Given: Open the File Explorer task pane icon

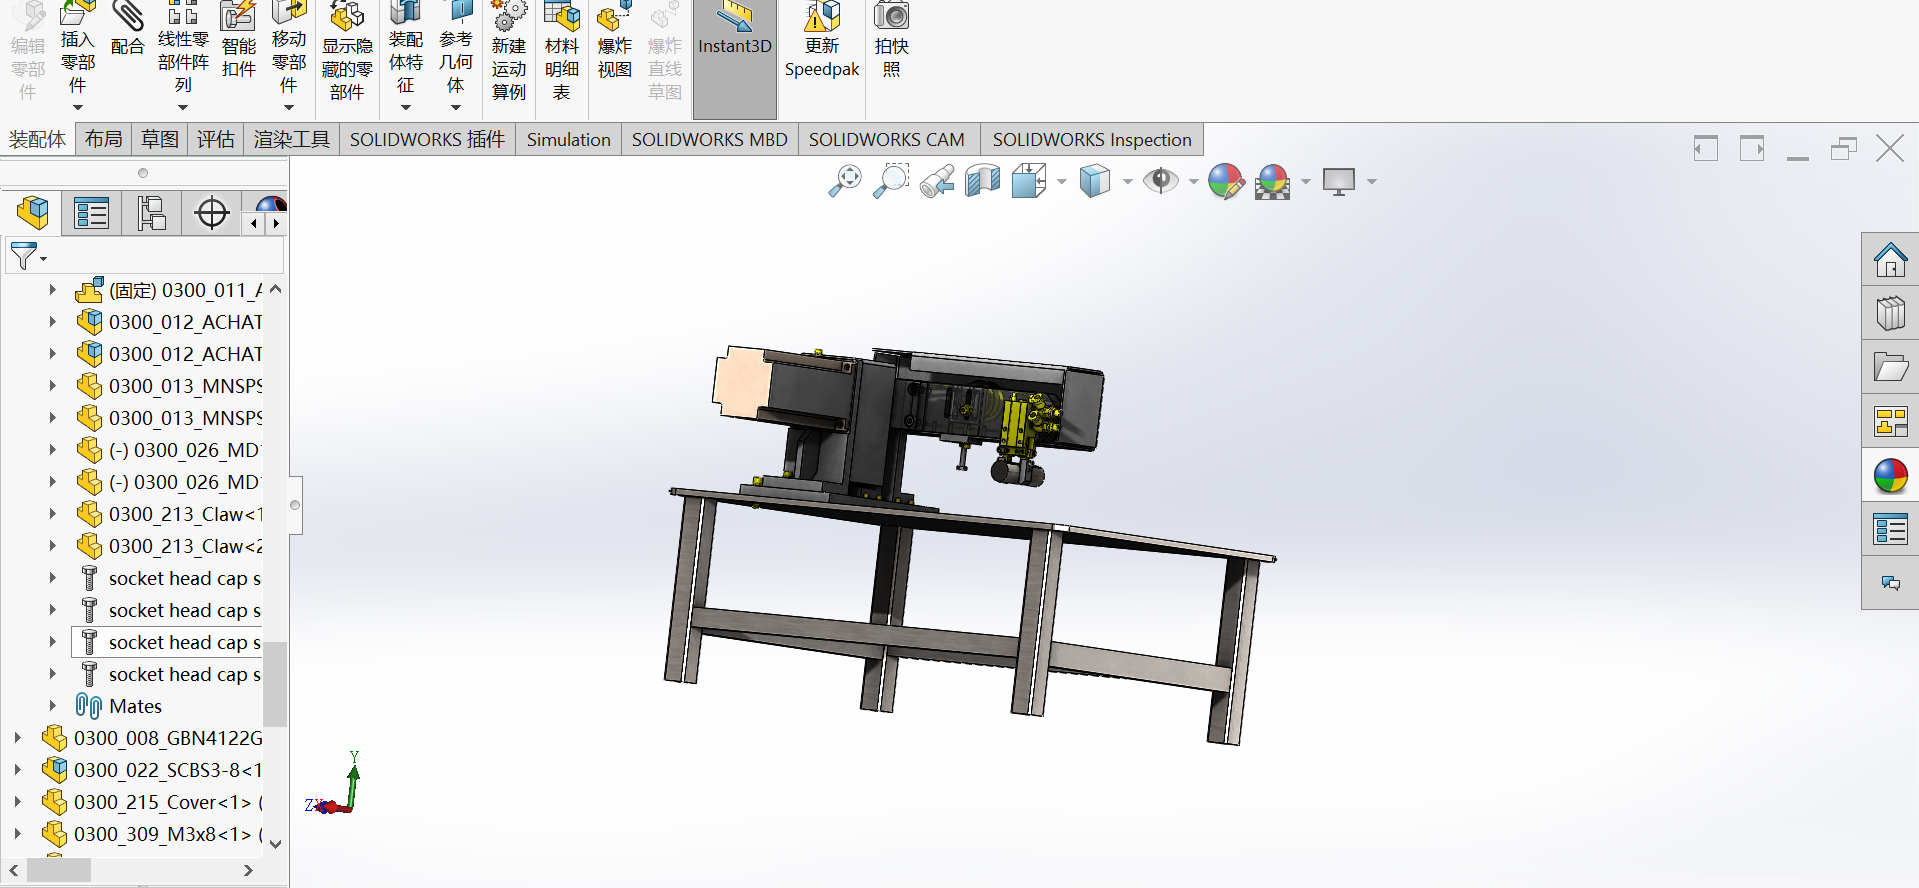Looking at the screenshot, I should 1890,368.
